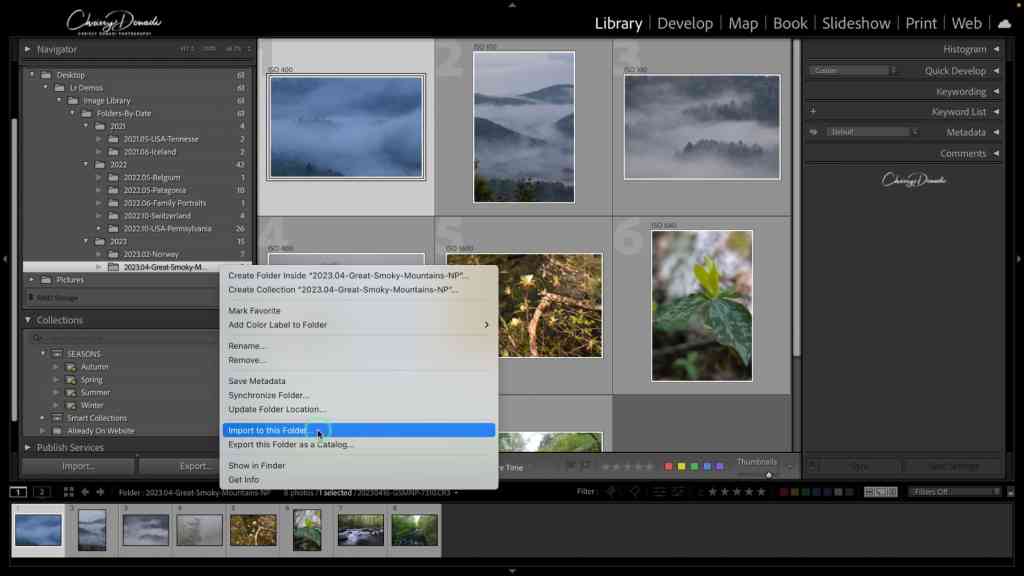This screenshot has height=576, width=1024.
Task: Open the 2023.02-Norway folder
Action: pyautogui.click(x=151, y=254)
